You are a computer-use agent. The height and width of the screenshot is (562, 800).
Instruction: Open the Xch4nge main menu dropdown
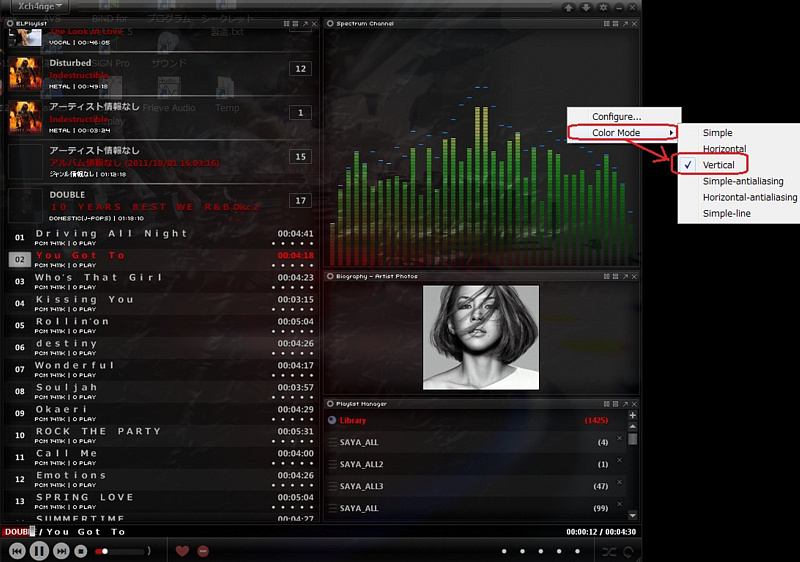pos(40,6)
